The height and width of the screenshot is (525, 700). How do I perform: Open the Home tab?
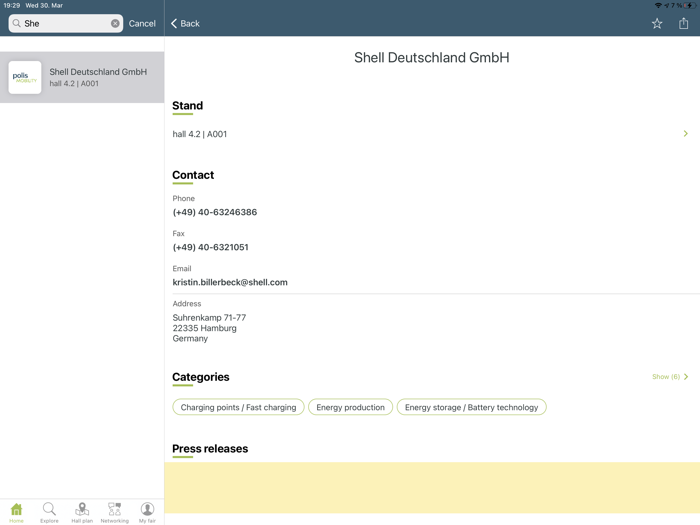pyautogui.click(x=17, y=512)
